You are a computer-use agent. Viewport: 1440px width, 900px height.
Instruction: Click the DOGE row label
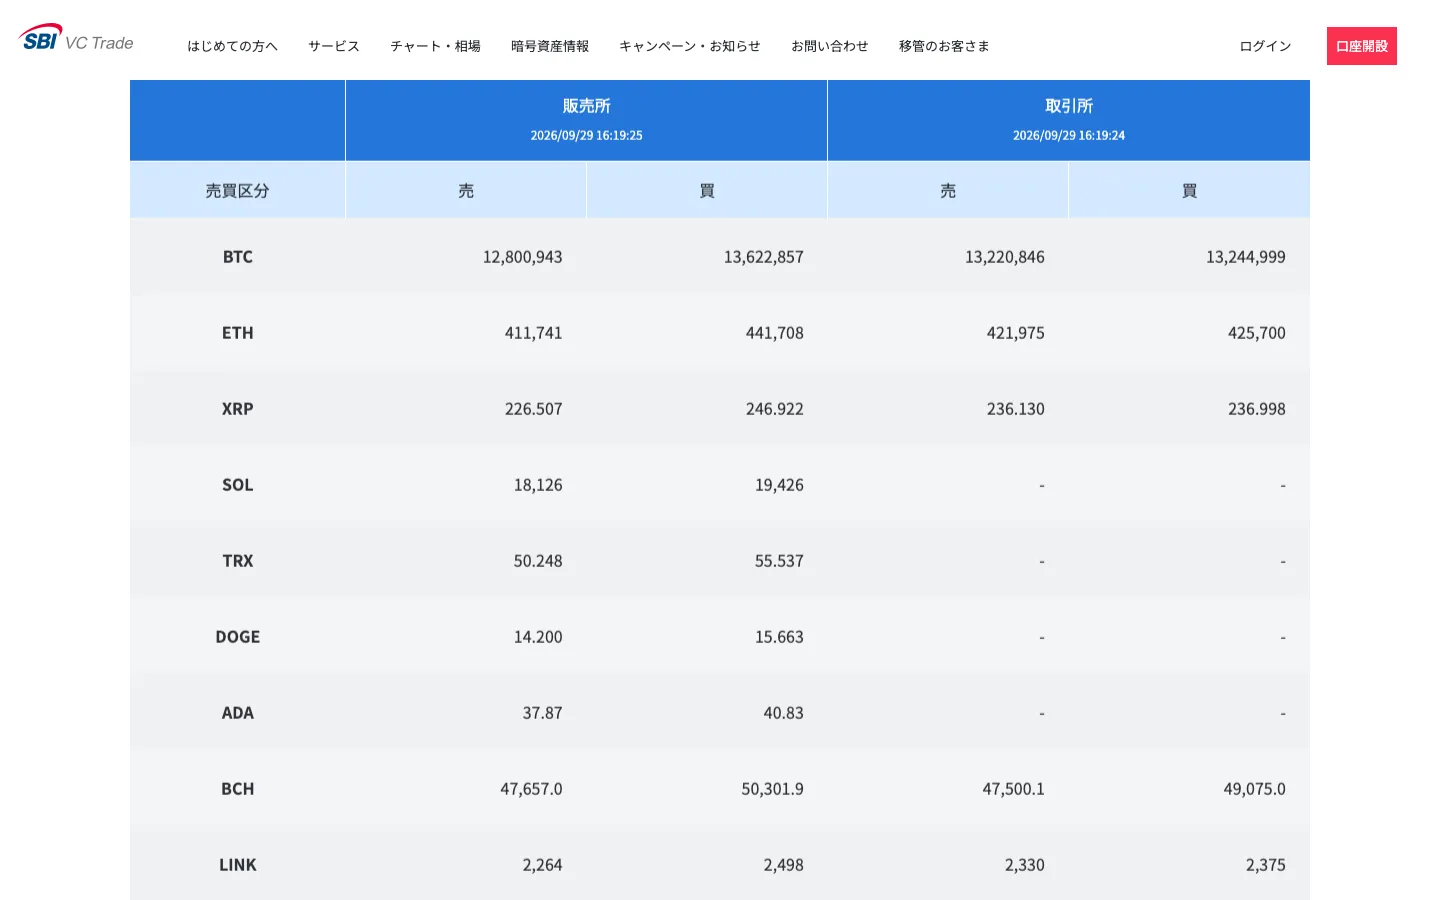coord(238,637)
